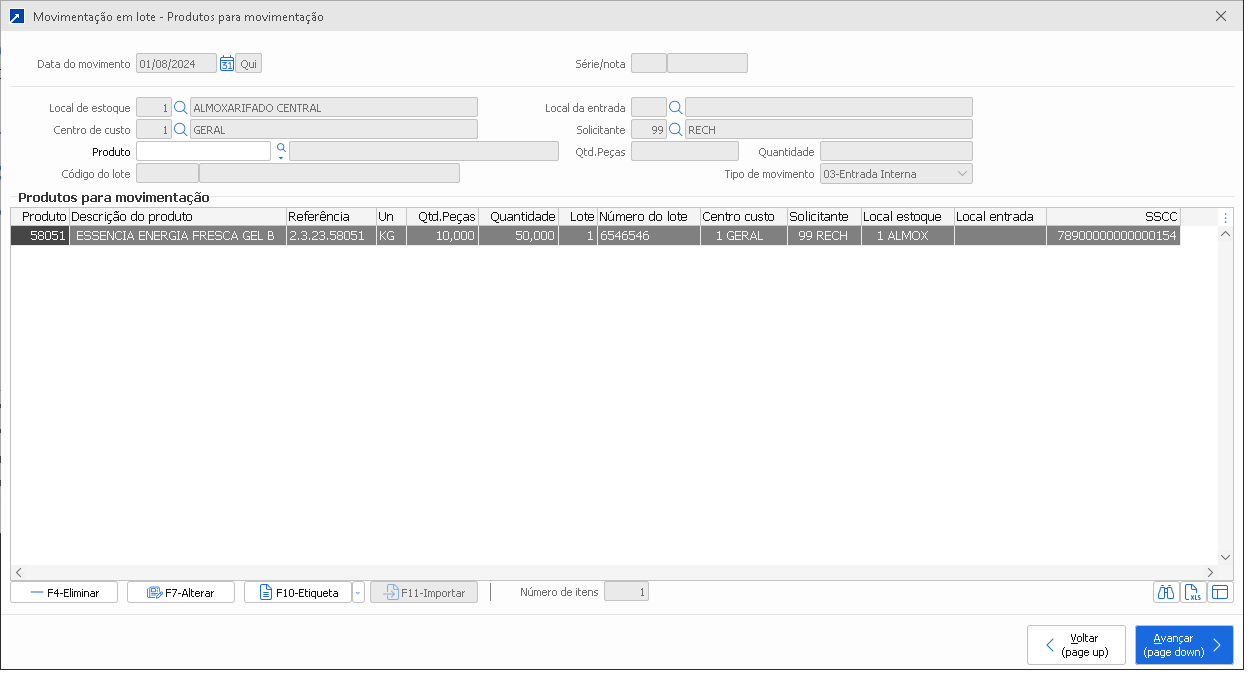The width and height of the screenshot is (1258, 677).
Task: Click horizontal scrollbar left arrow
Action: click(18, 572)
